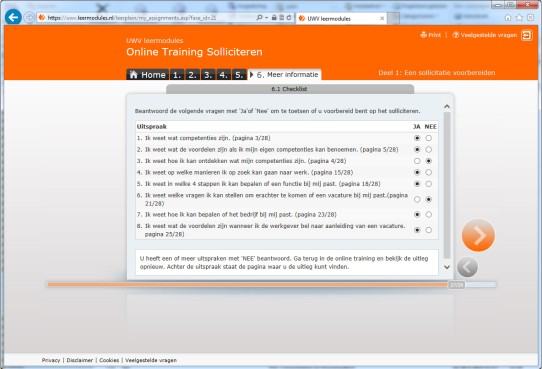
Task: Select NEE for statement 2 voordelen competenties
Action: (429, 150)
